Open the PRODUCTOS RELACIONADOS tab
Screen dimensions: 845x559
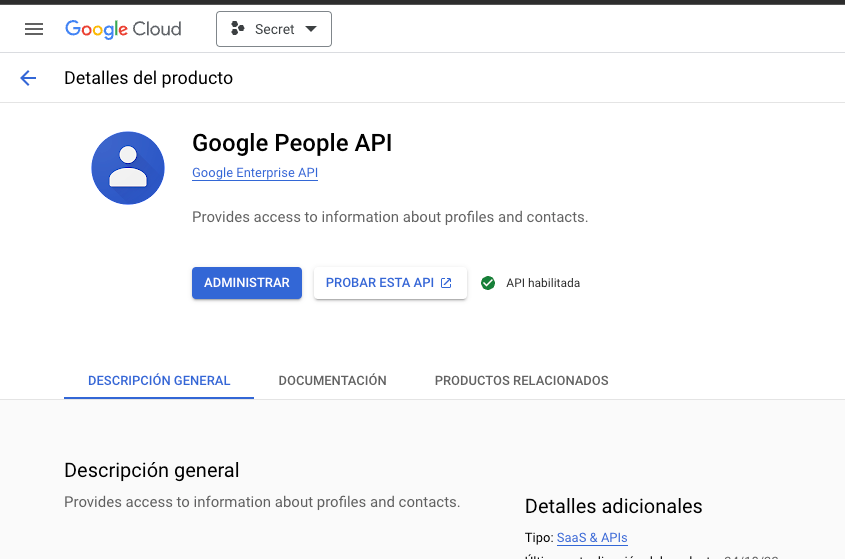(522, 381)
